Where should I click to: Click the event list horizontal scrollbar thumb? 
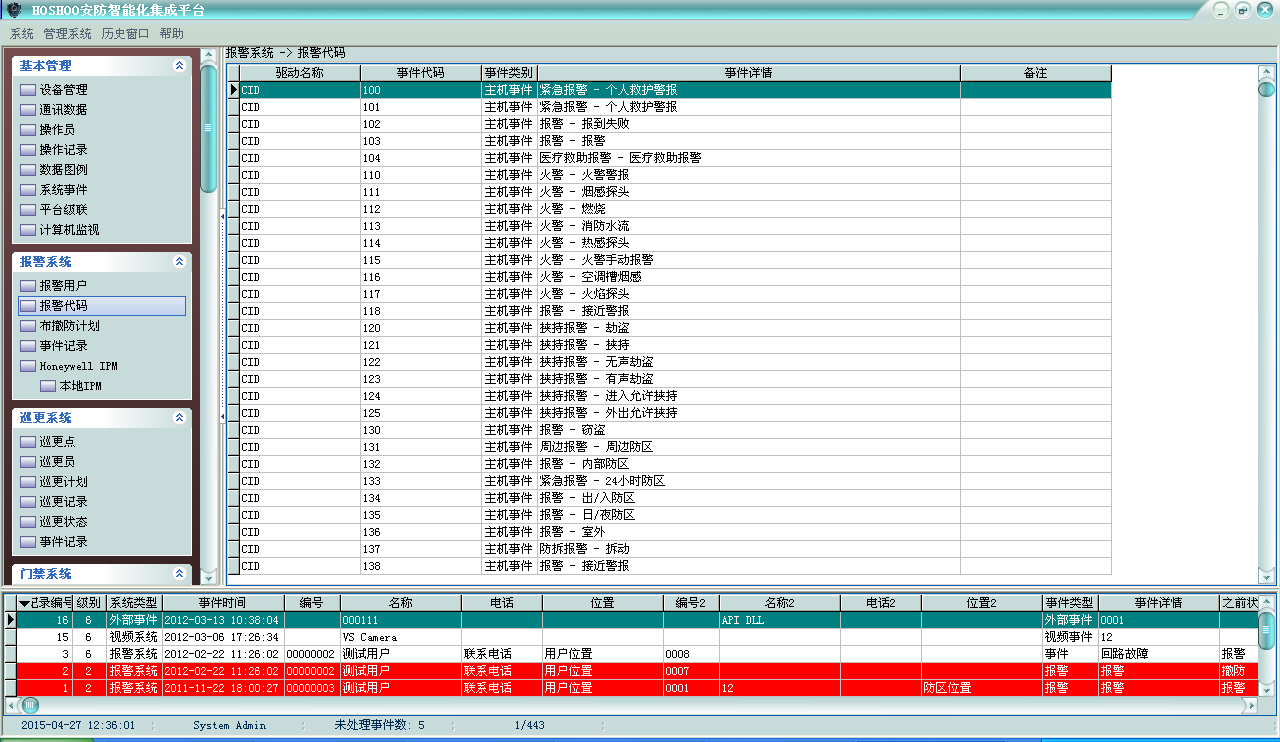click(x=30, y=705)
